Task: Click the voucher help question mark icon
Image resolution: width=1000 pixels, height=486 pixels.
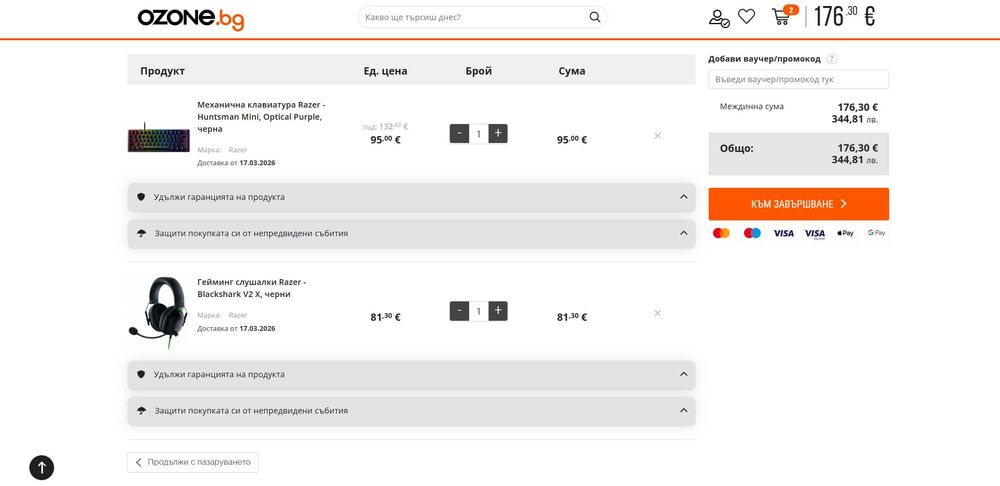Action: (832, 59)
